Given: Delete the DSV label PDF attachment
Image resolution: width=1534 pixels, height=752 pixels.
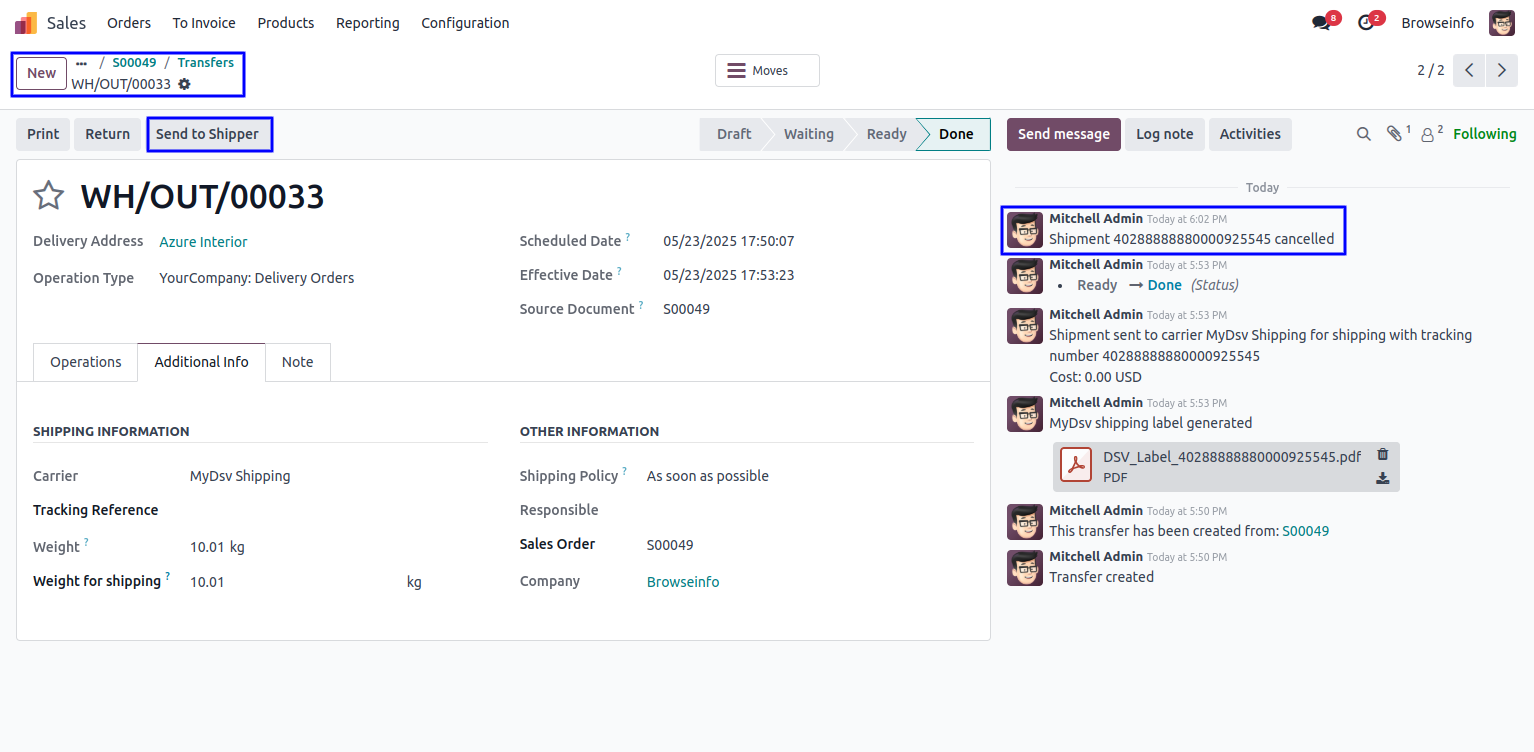Looking at the screenshot, I should point(1382,455).
